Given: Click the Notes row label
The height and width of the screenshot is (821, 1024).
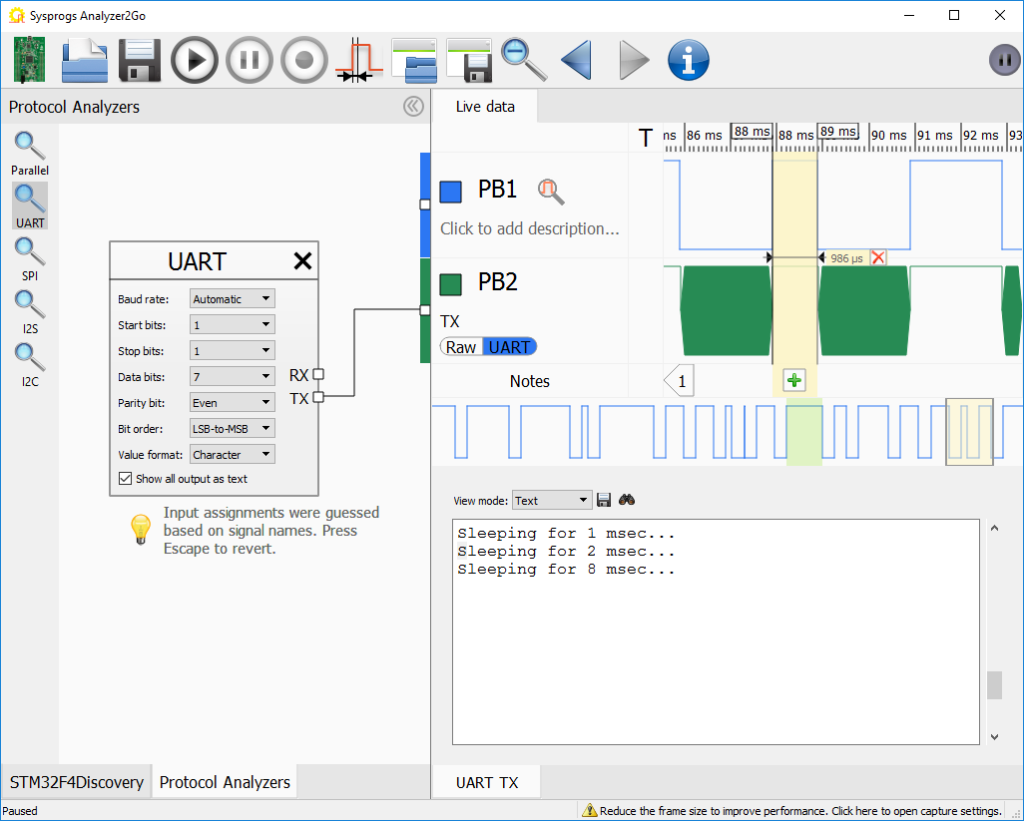Looking at the screenshot, I should [530, 381].
